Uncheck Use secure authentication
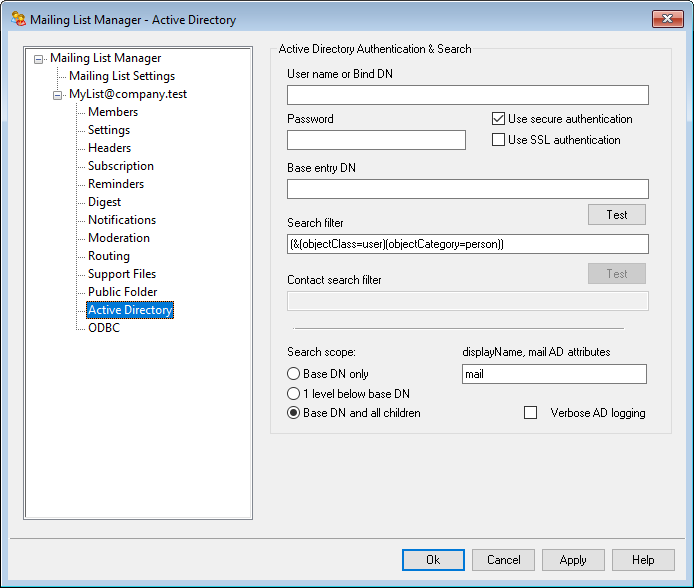The height and width of the screenshot is (588, 694). [x=498, y=119]
